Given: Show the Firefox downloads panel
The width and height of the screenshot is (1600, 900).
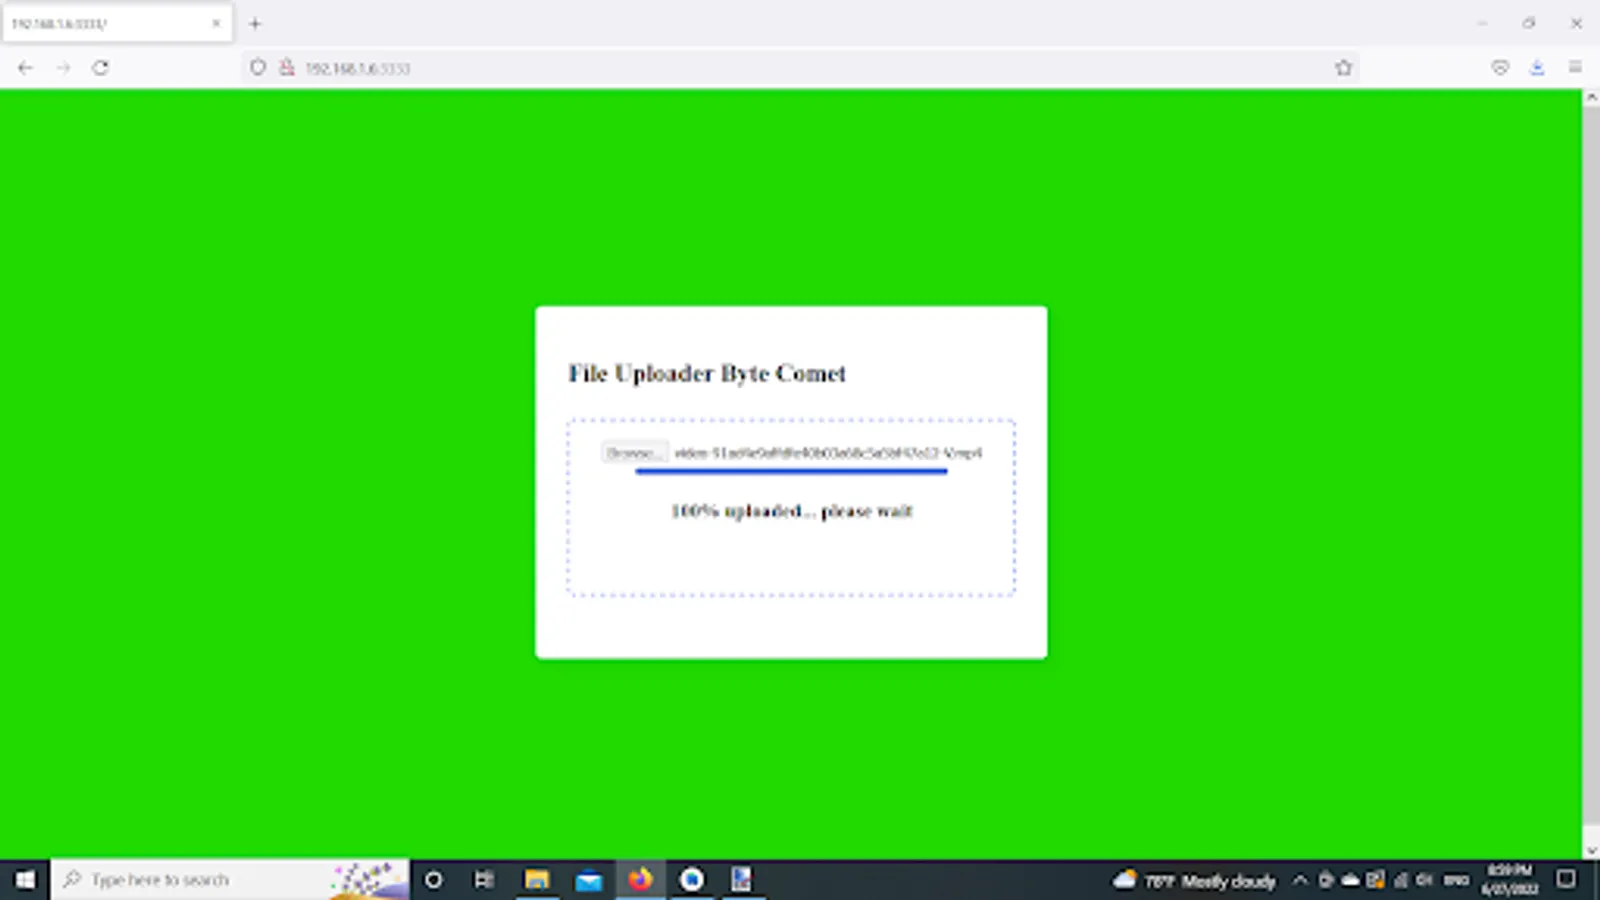Looking at the screenshot, I should 1537,68.
